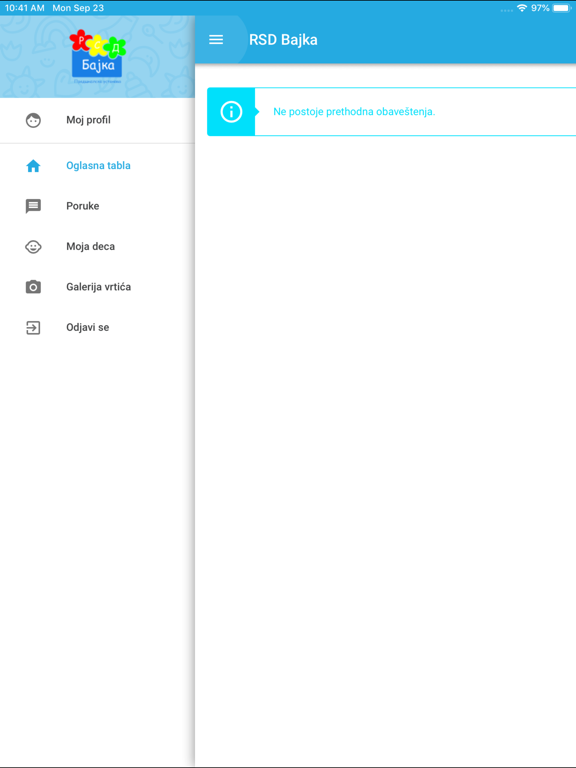
Task: Select Oglasna tabla in sidebar
Action: pos(97,166)
